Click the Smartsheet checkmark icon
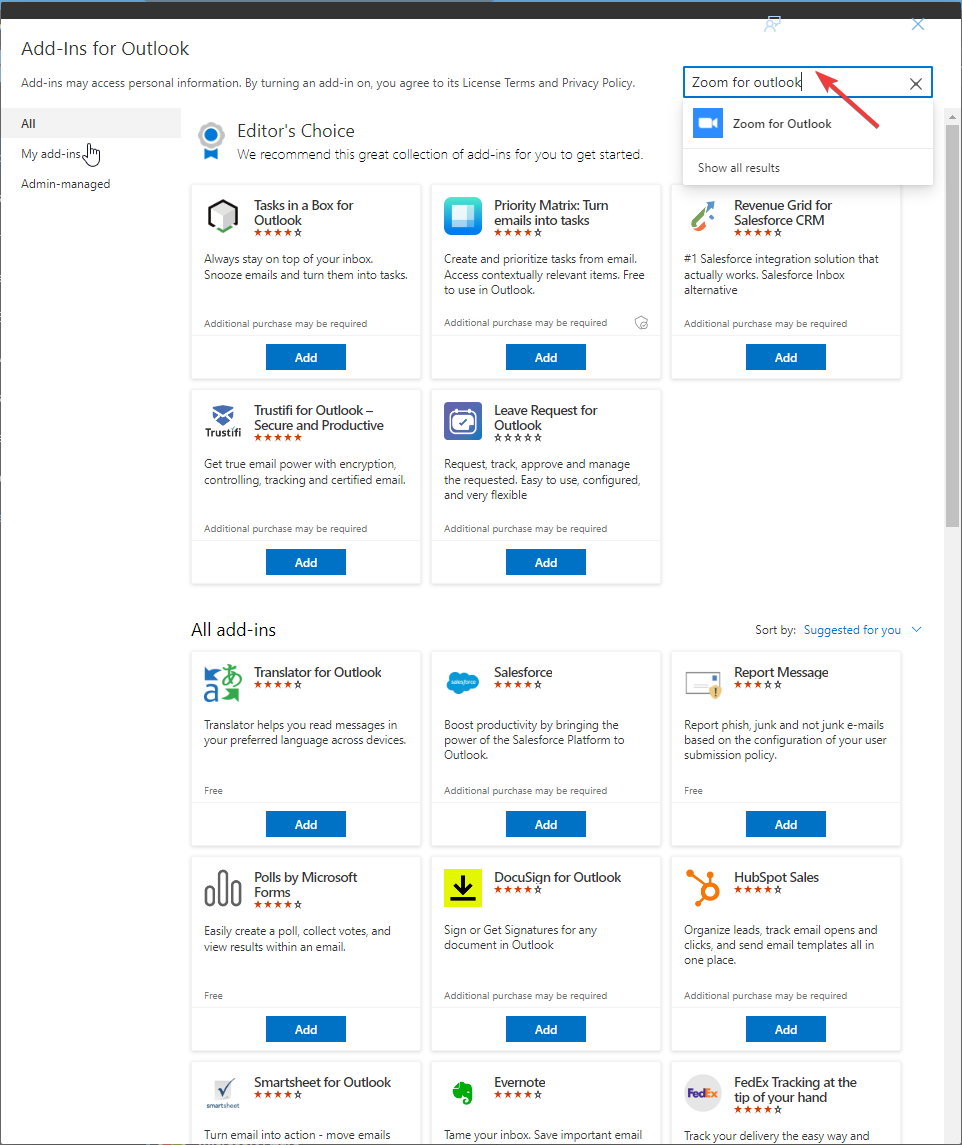962x1145 pixels. click(x=223, y=1093)
